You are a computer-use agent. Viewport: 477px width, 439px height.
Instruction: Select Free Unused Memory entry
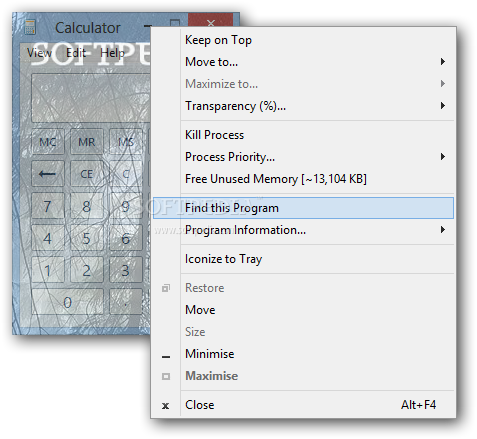(x=303, y=179)
